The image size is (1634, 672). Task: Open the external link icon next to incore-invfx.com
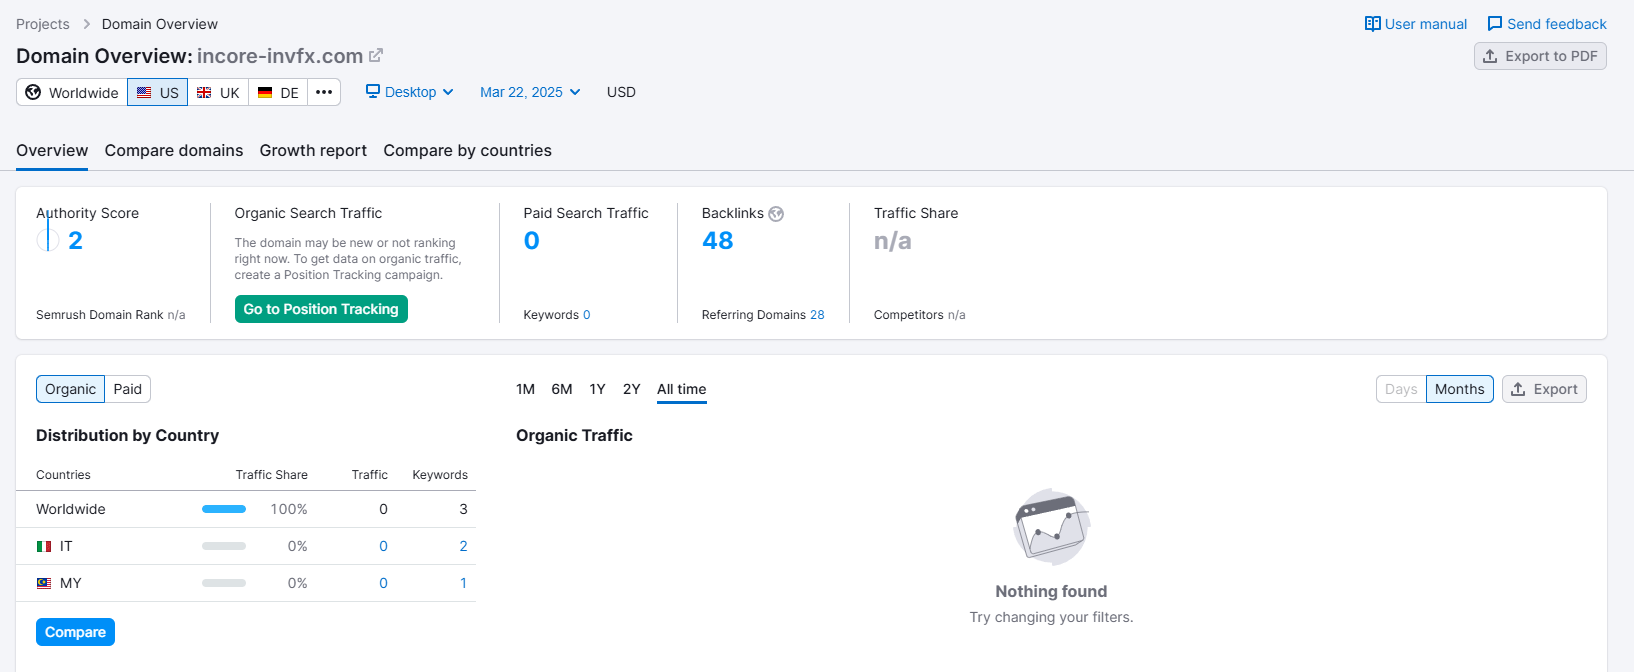[376, 56]
